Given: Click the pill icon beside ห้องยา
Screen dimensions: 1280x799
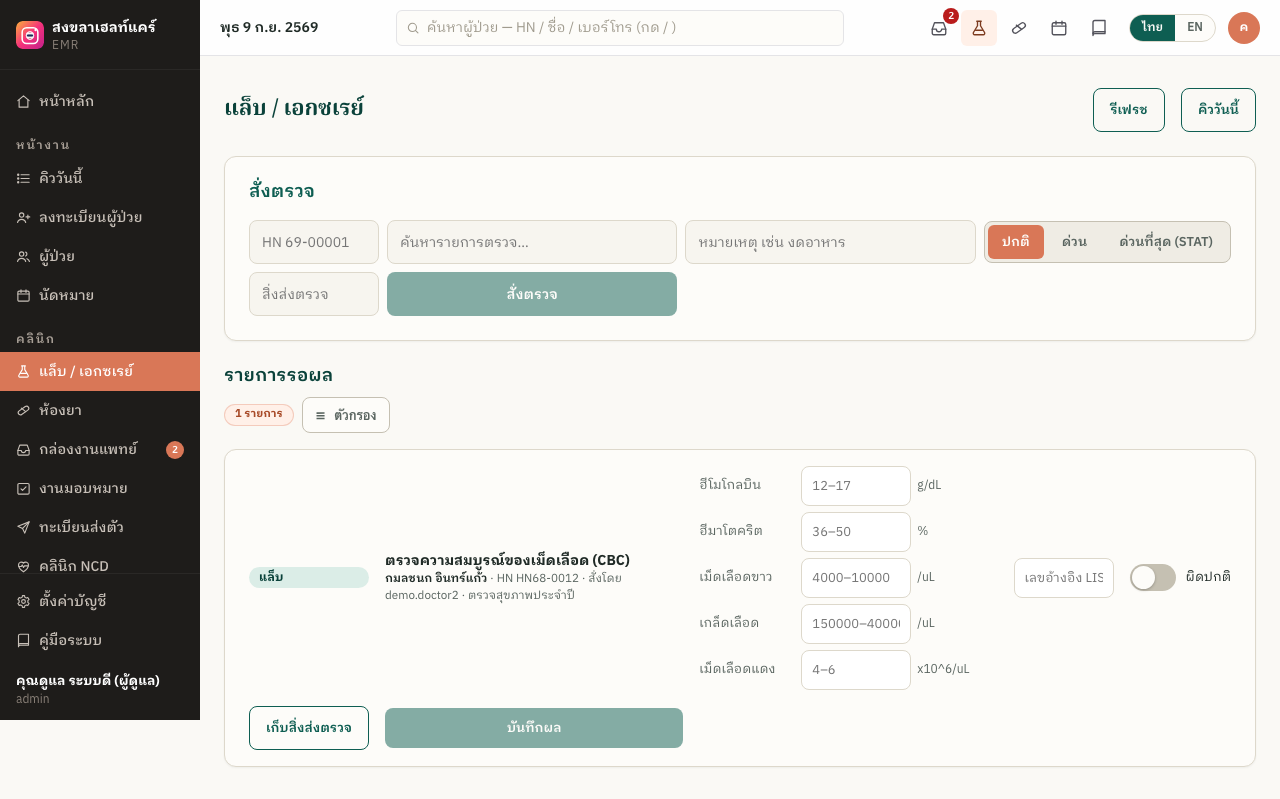Looking at the screenshot, I should 23,410.
